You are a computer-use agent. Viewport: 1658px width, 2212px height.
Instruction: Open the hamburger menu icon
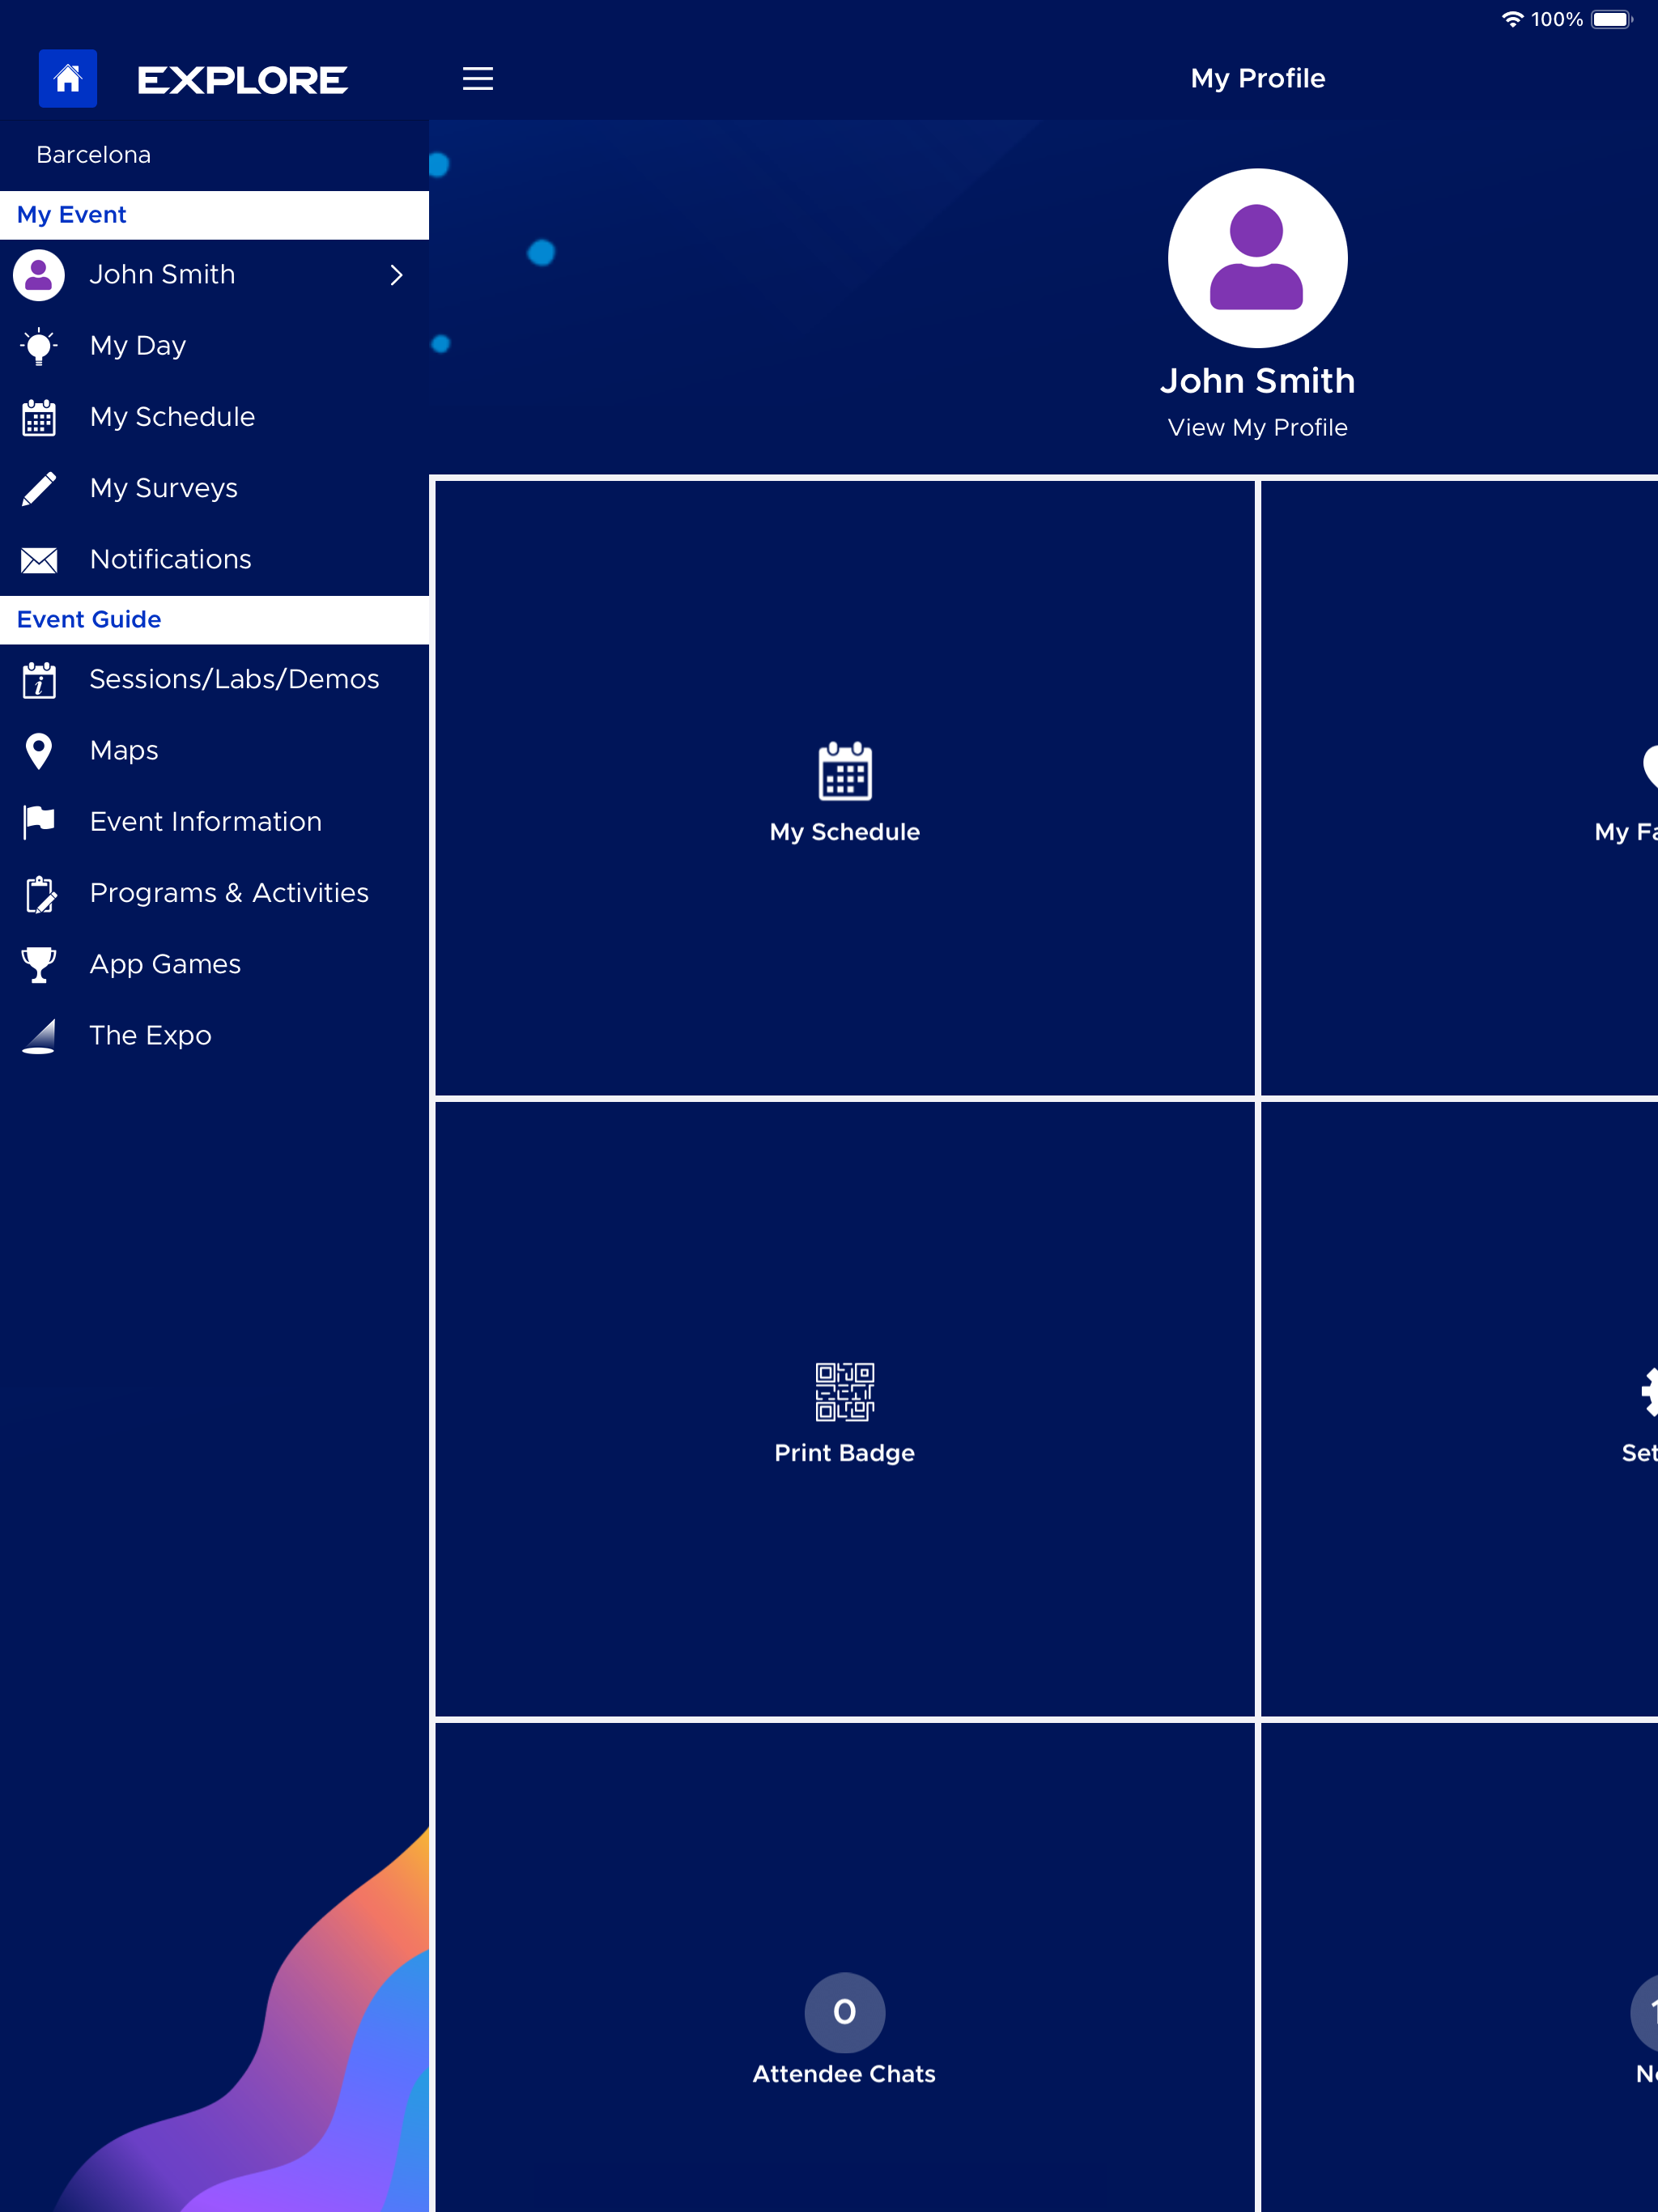478,78
